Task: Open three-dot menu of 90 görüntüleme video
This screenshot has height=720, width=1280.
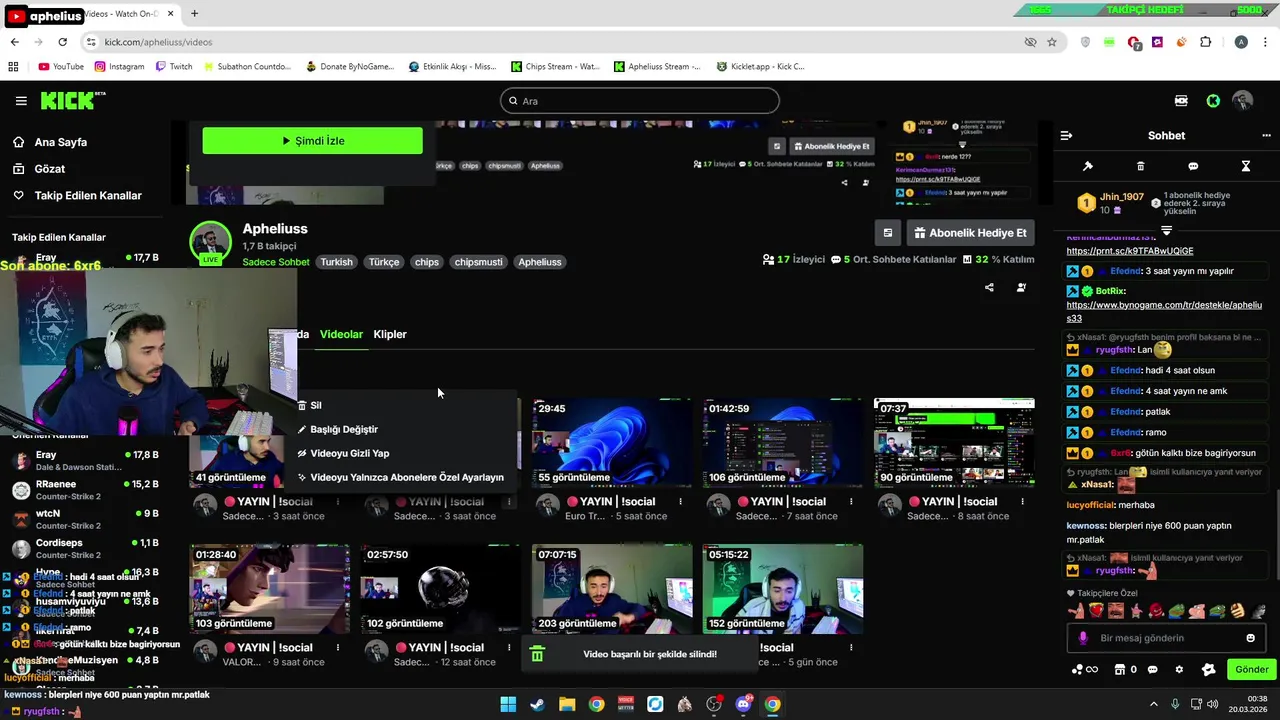Action: click(x=1022, y=502)
